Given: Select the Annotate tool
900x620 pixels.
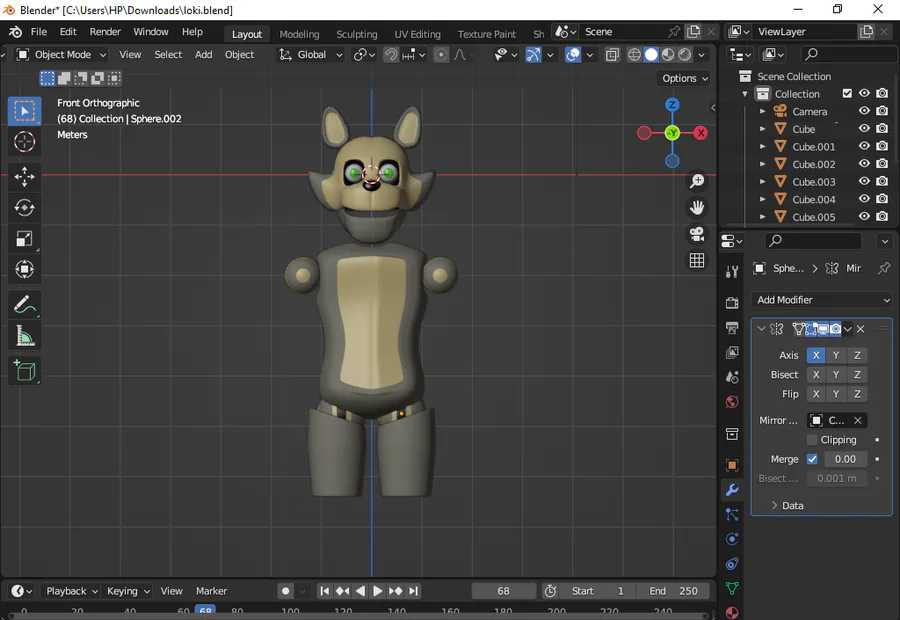Looking at the screenshot, I should (24, 305).
